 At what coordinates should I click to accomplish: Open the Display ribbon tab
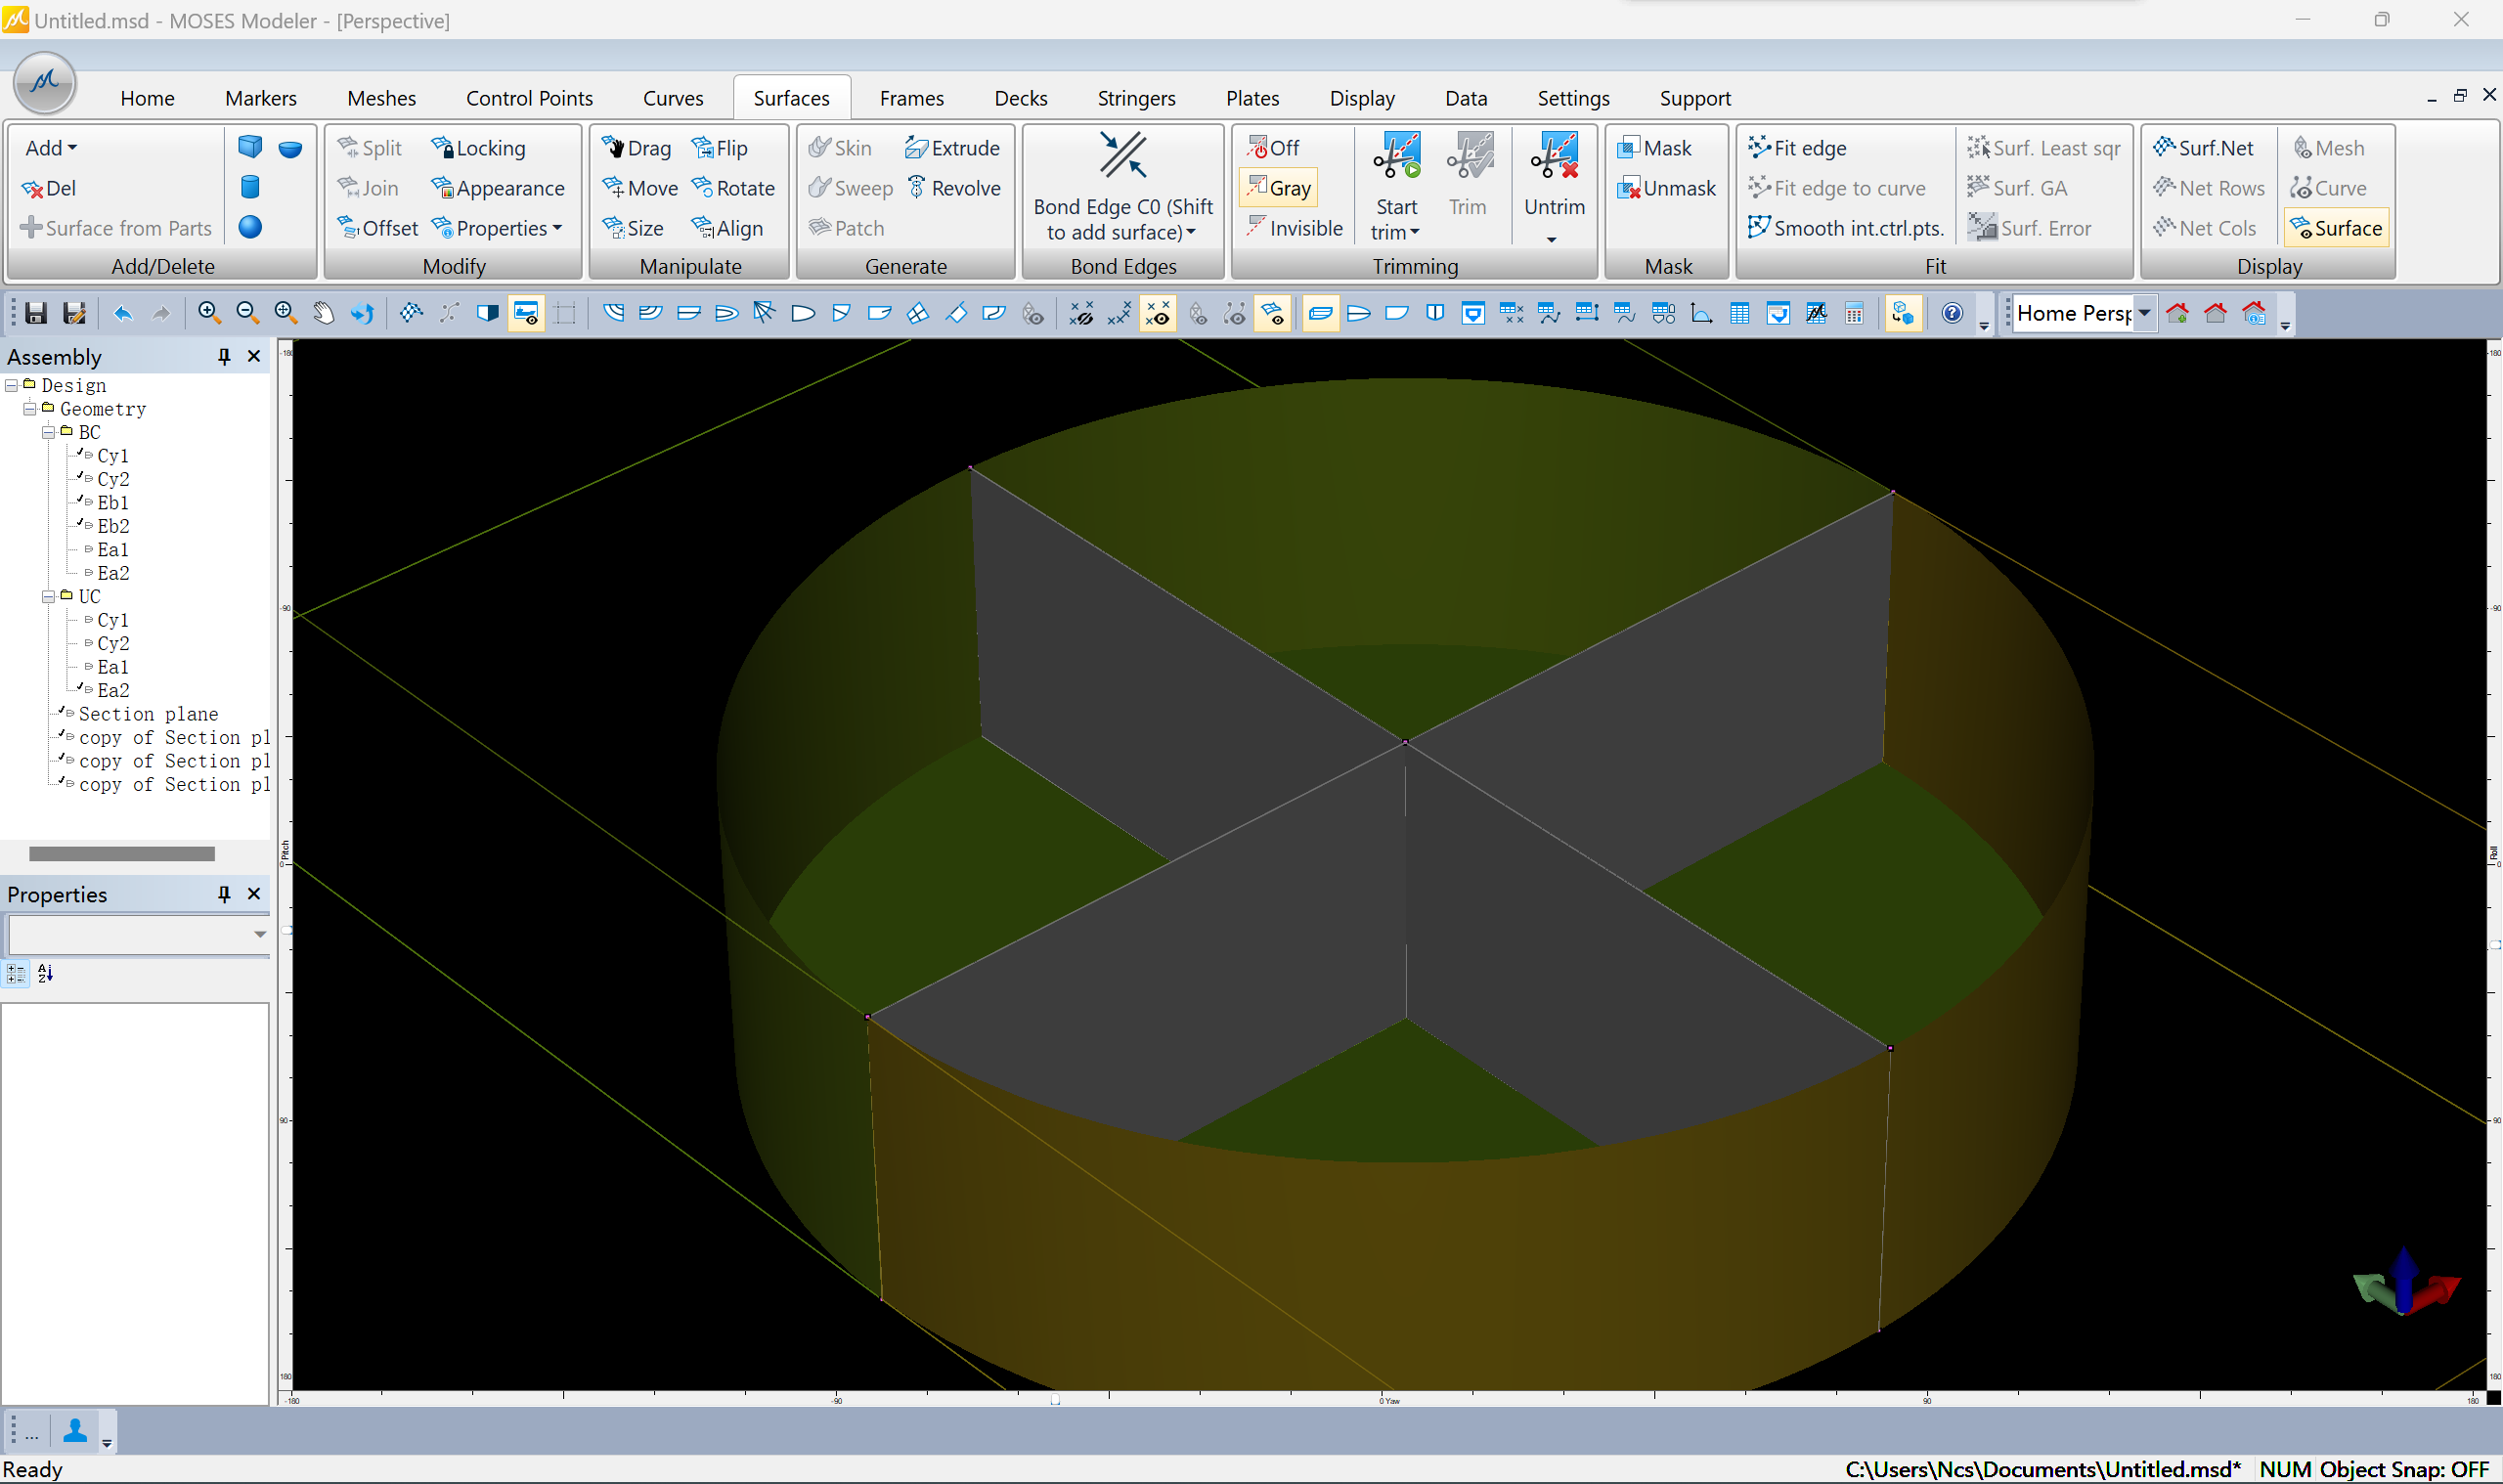tap(1361, 98)
